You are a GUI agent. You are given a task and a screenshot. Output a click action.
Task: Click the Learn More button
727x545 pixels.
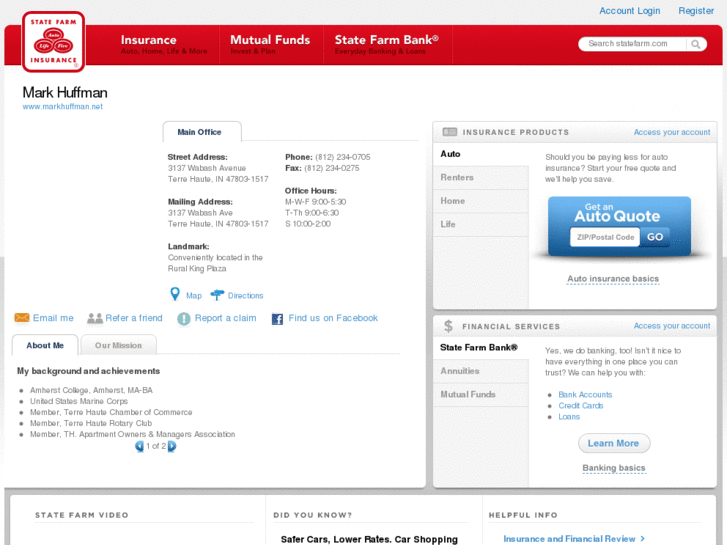(614, 443)
